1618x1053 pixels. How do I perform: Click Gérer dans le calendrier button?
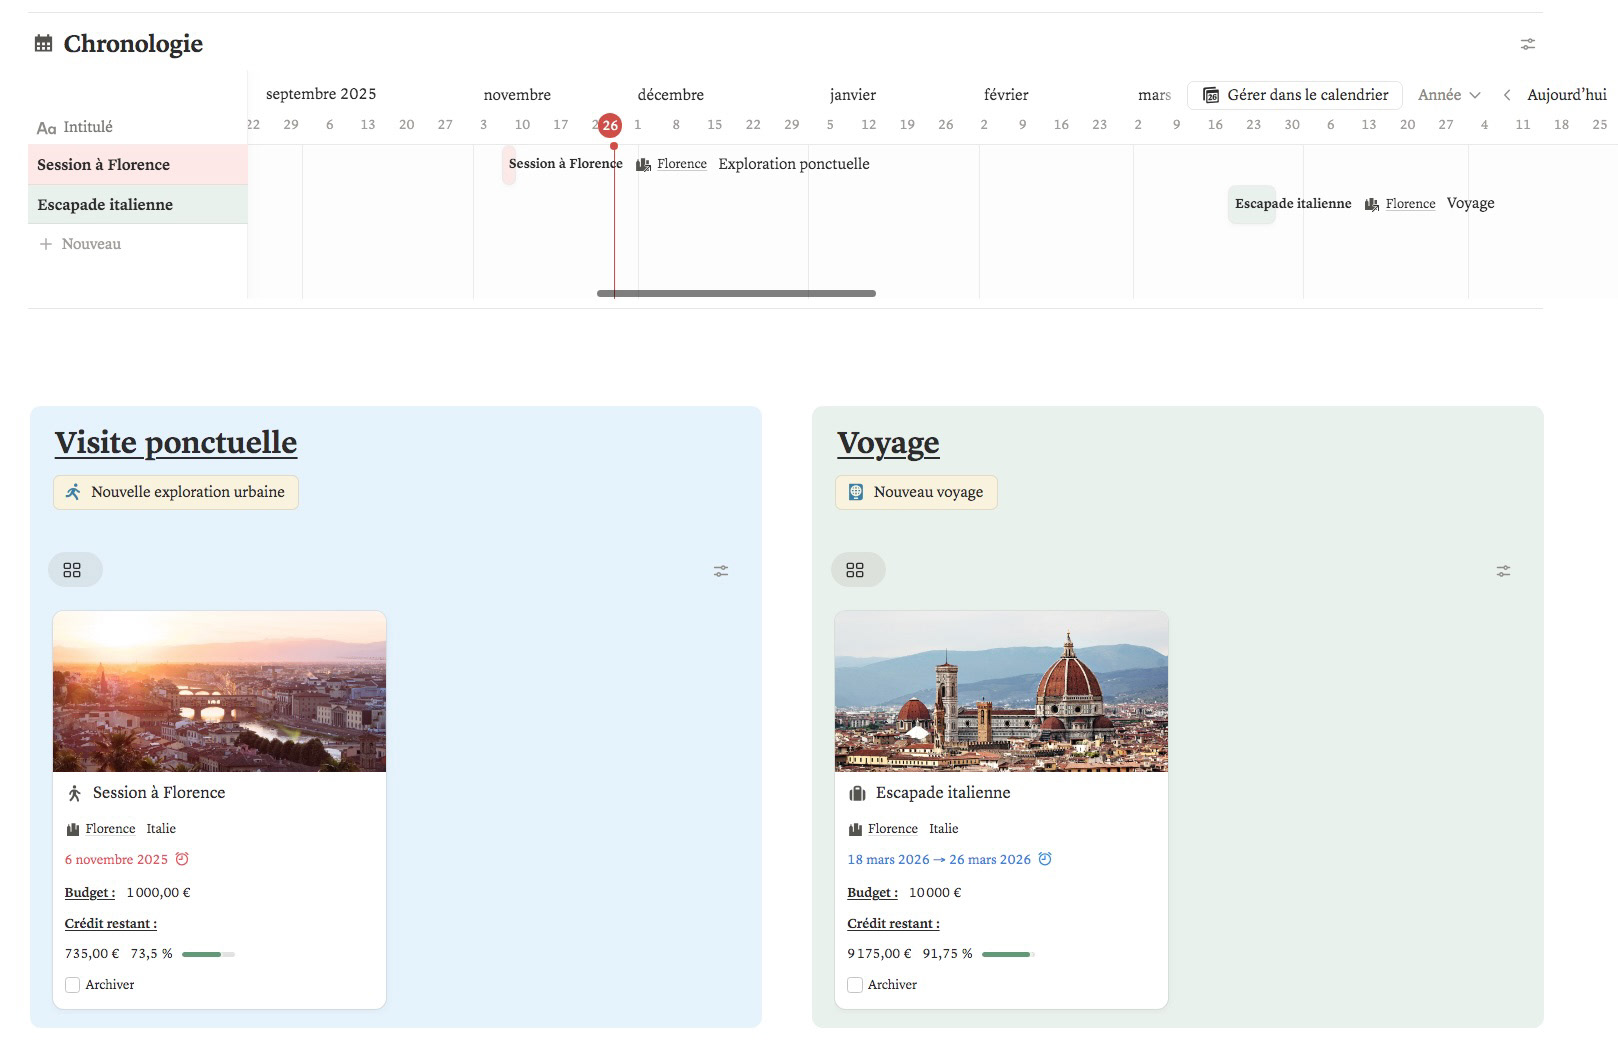coord(1295,95)
